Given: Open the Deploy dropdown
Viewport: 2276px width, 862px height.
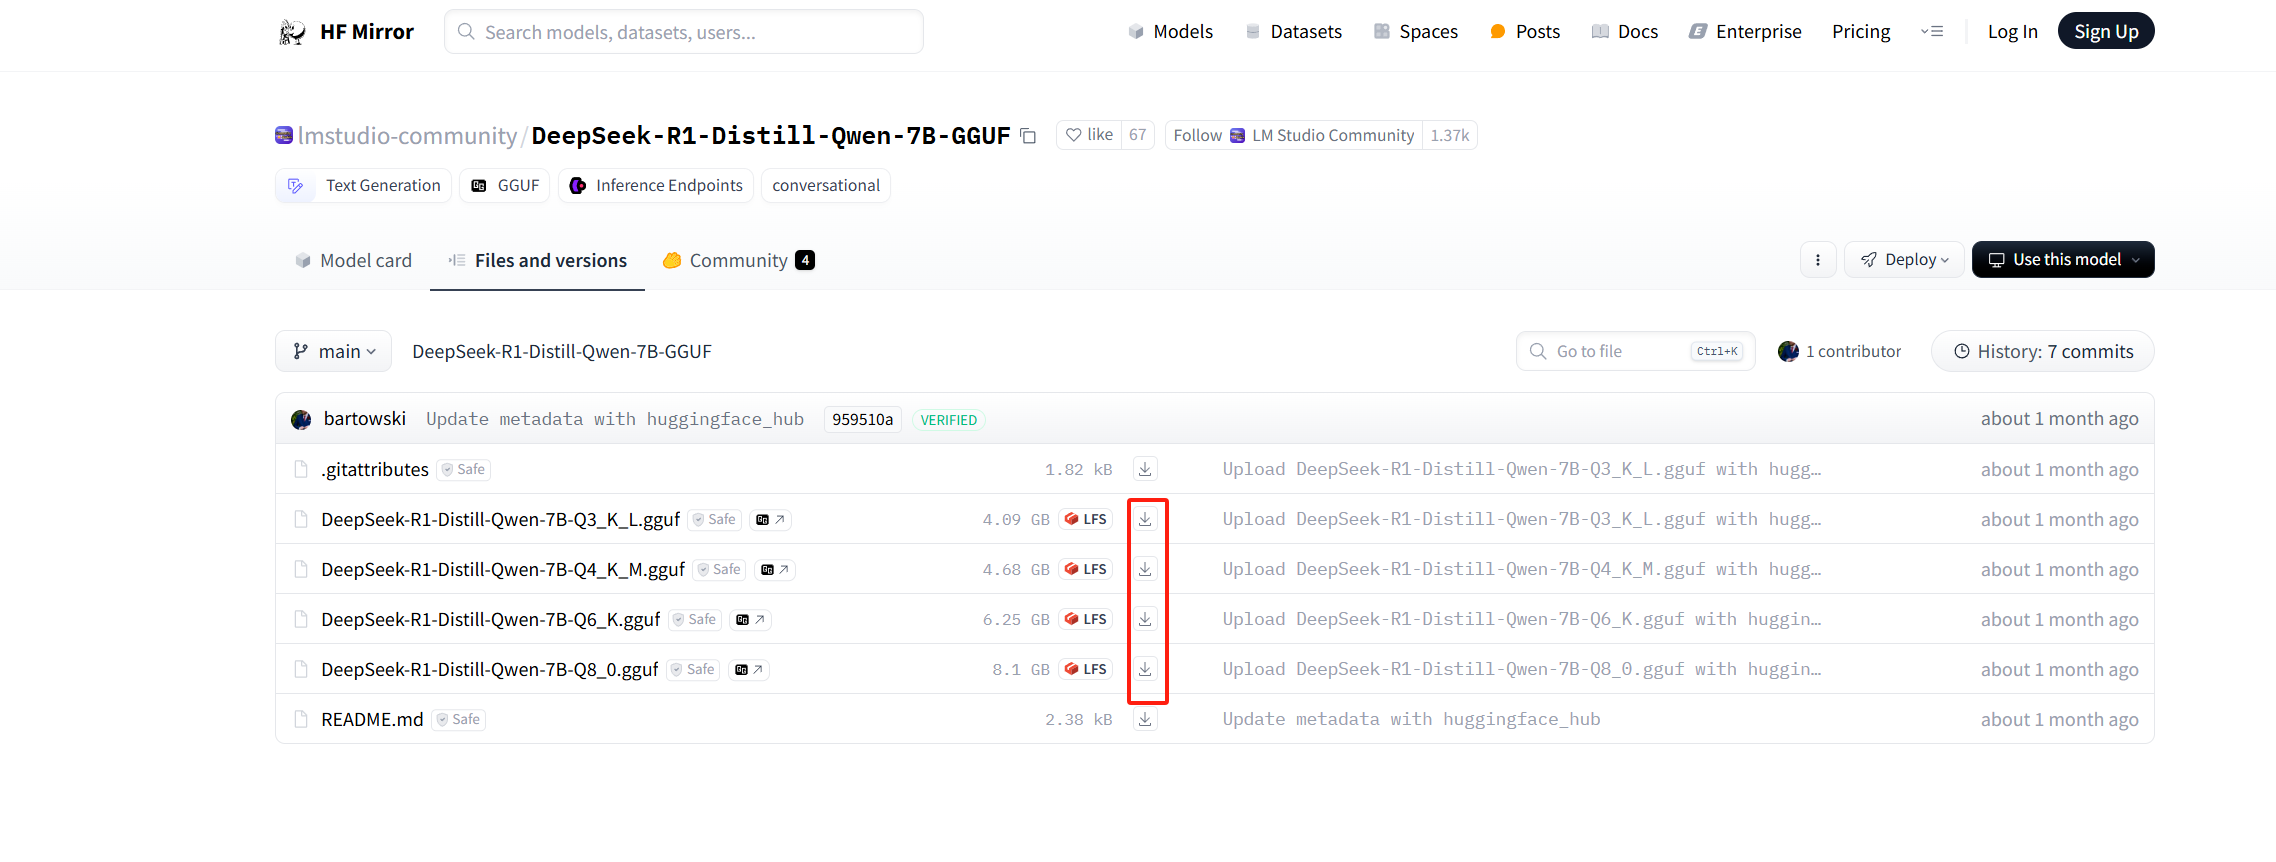Looking at the screenshot, I should coord(1904,260).
